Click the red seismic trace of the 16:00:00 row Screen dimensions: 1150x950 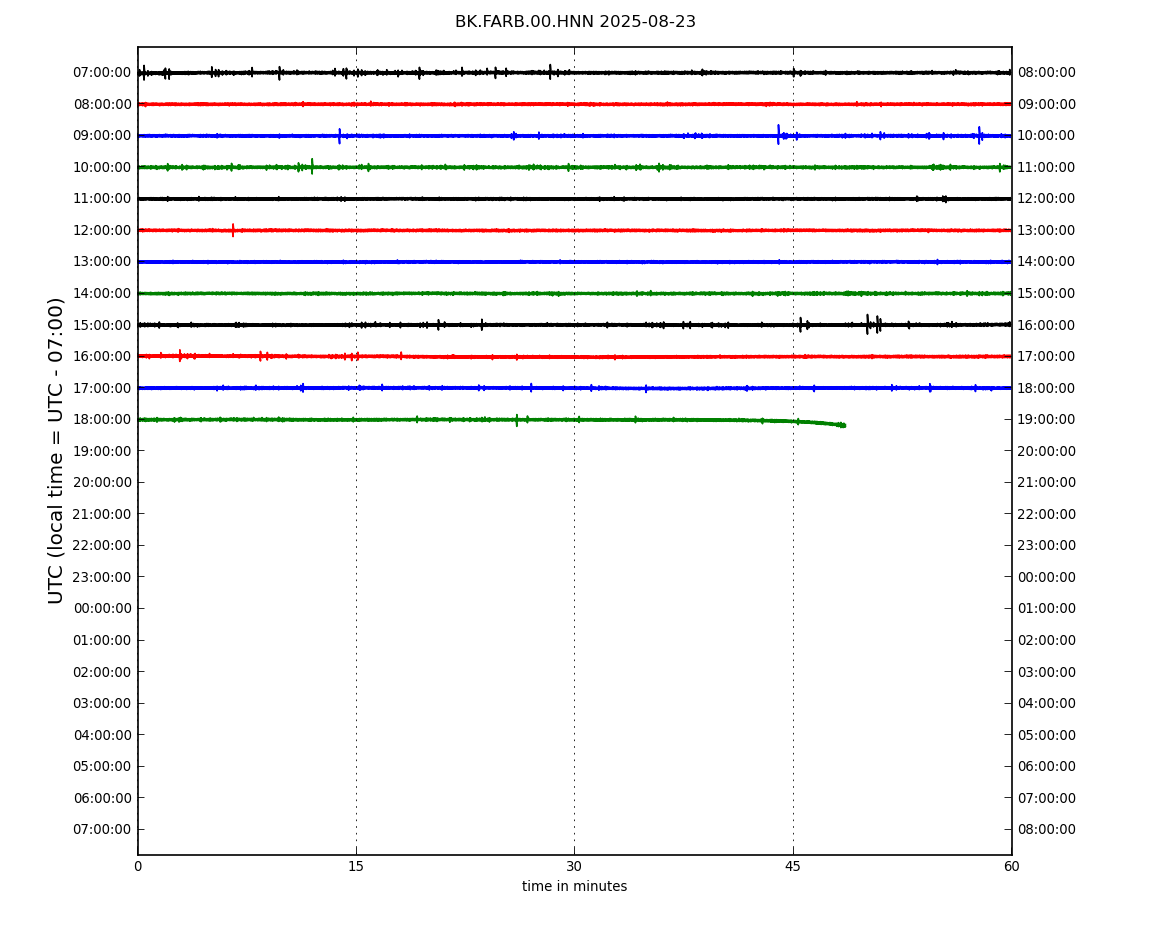[x=574, y=357]
